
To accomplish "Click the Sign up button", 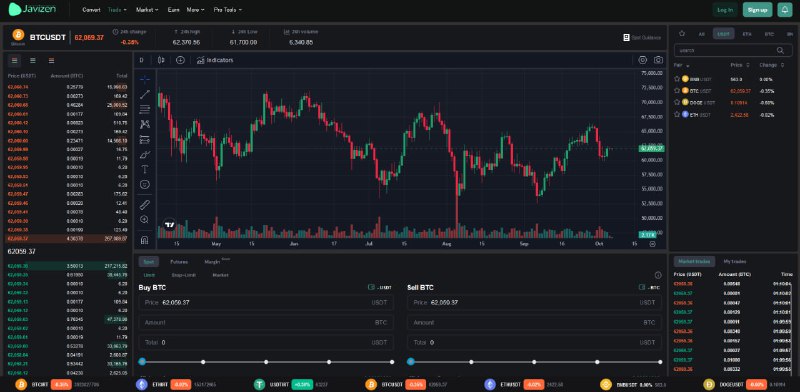I will (758, 10).
